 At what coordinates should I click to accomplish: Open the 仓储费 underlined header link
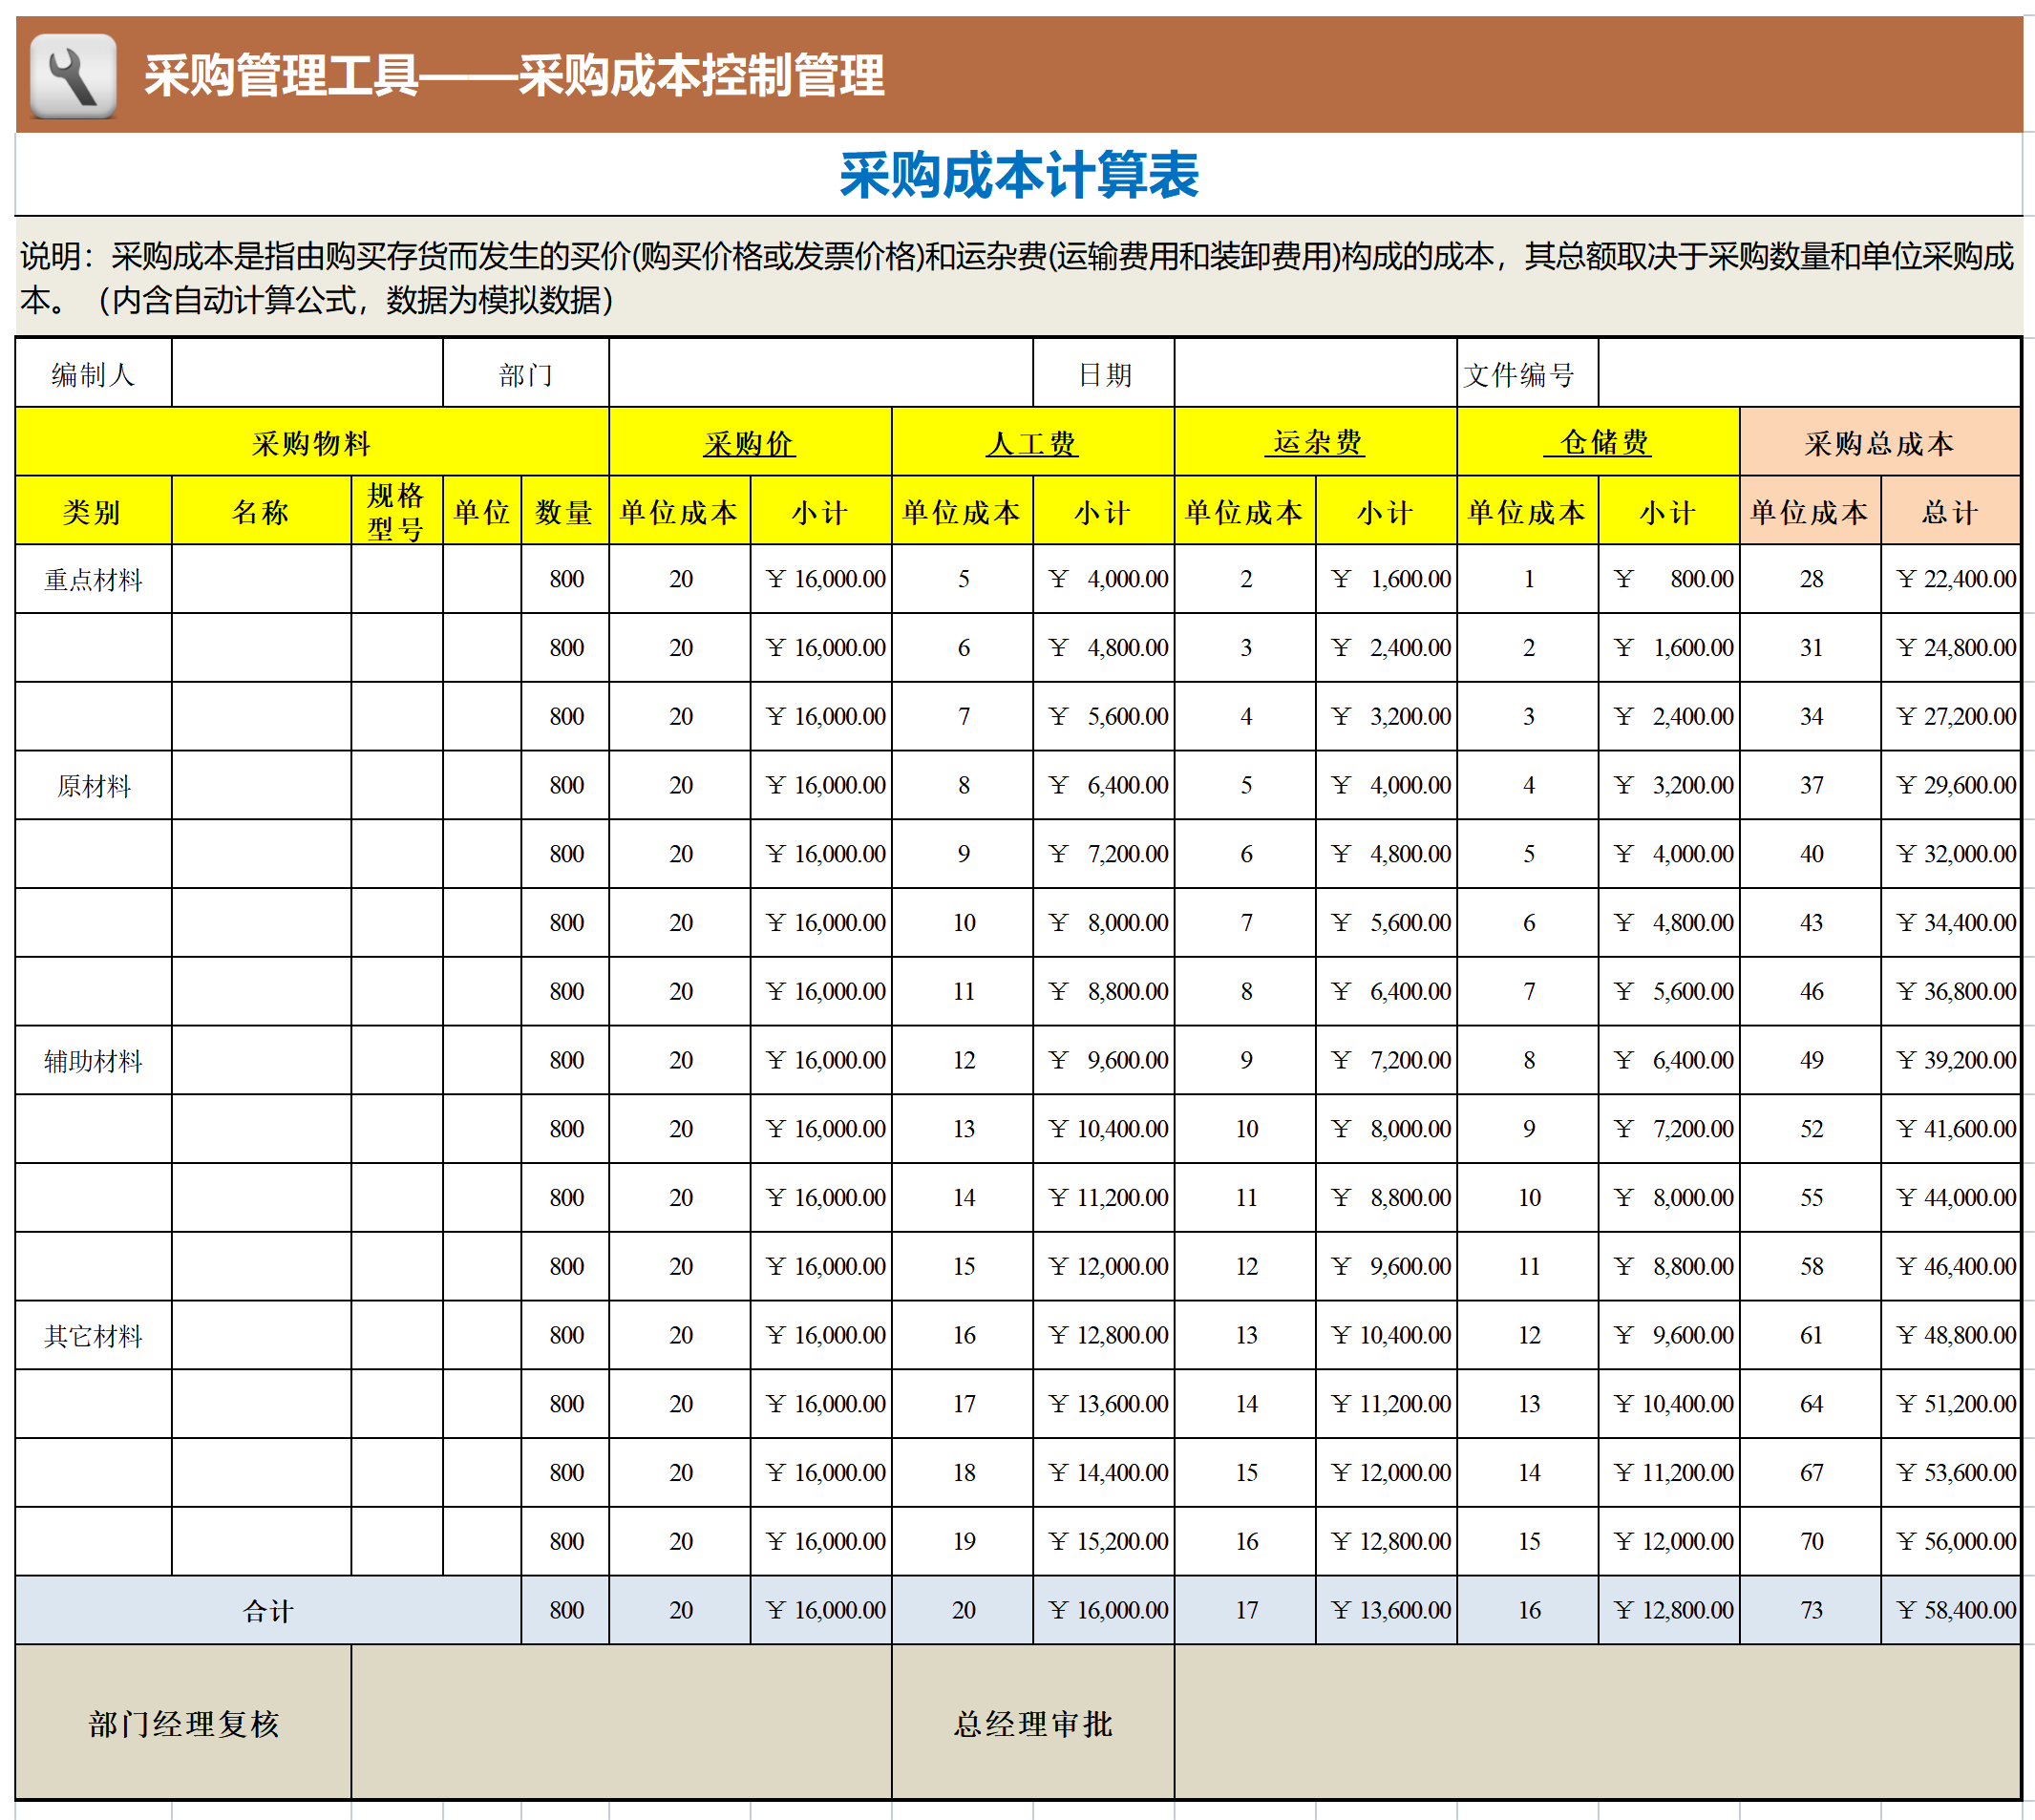pyautogui.click(x=1598, y=442)
